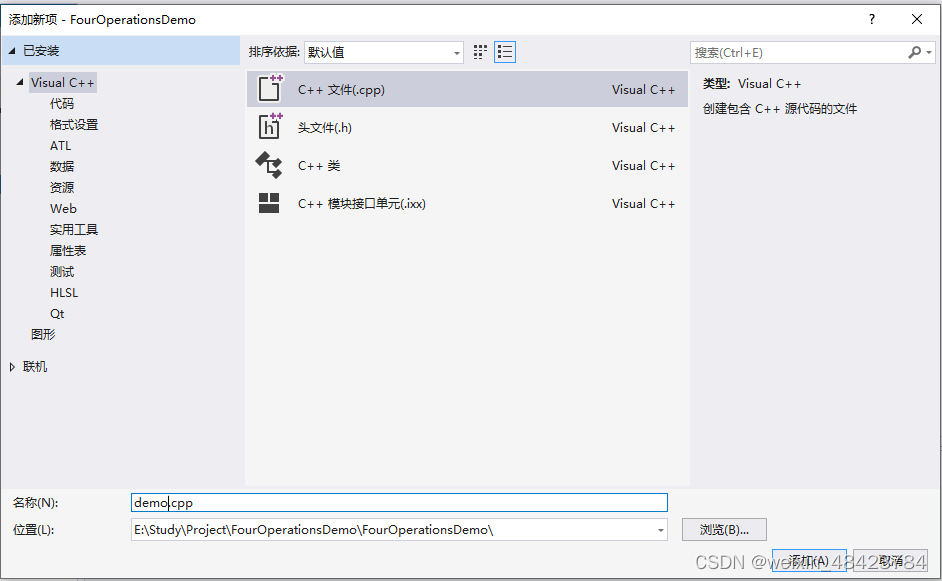
Task: Select 测试 category in tree
Action: coord(62,272)
